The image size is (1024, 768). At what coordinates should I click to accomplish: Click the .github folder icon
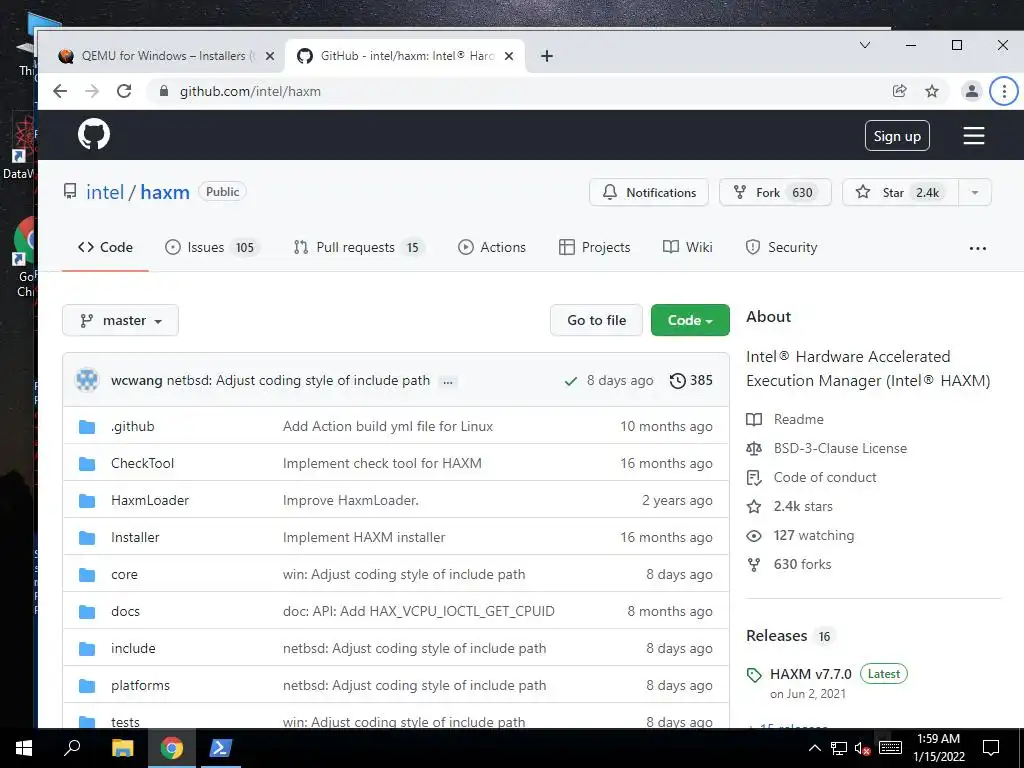87,426
